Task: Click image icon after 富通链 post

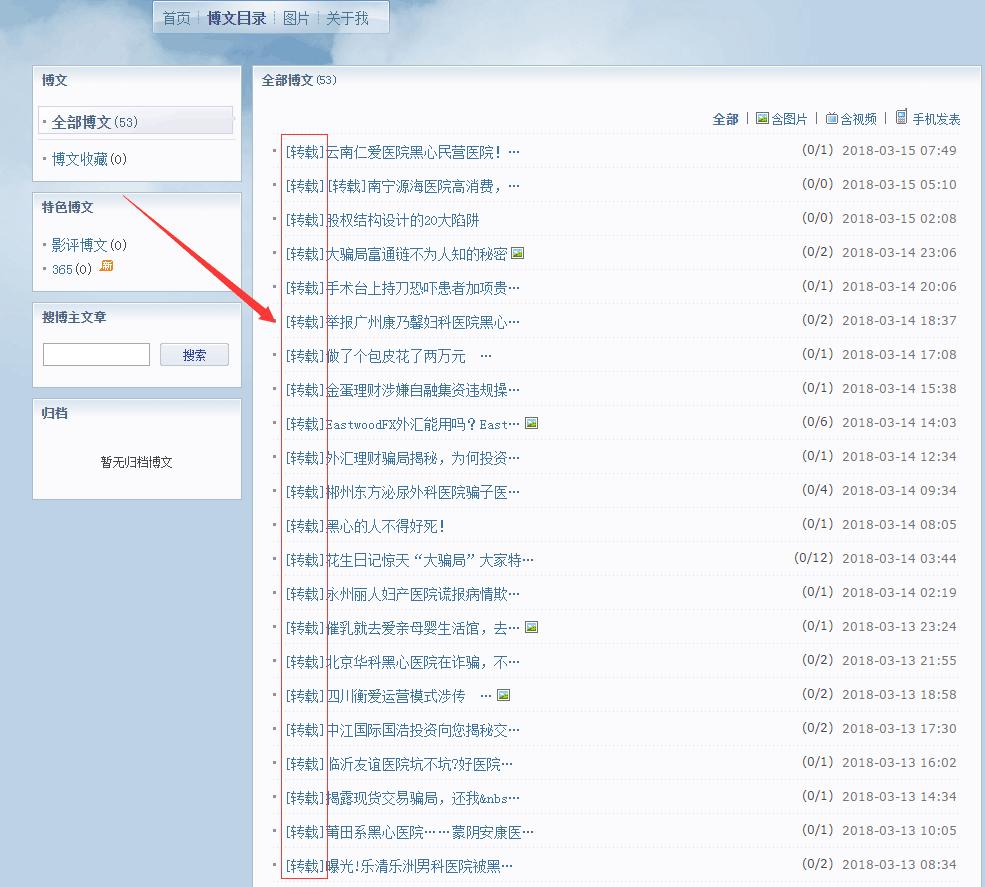Action: (x=518, y=253)
